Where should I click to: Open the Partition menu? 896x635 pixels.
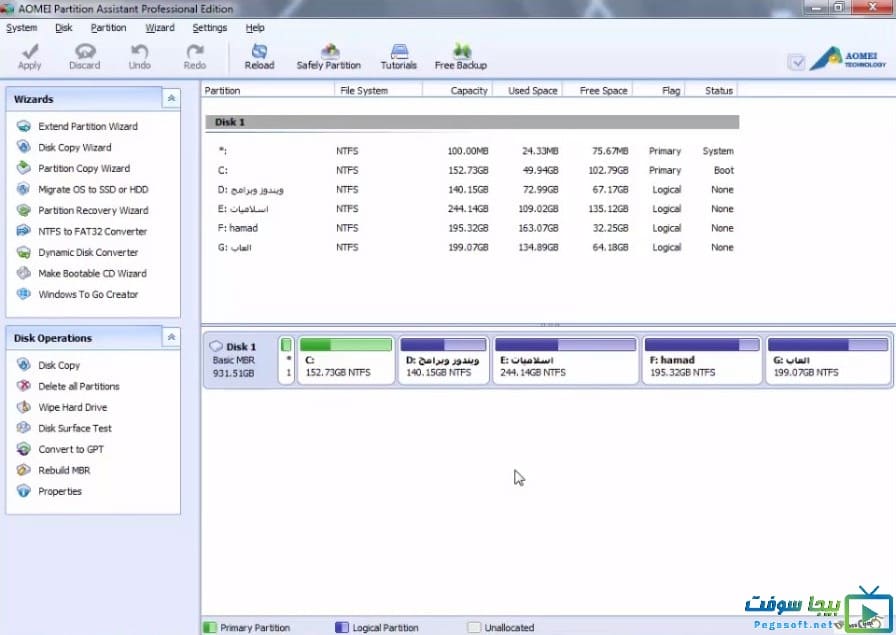[x=108, y=27]
